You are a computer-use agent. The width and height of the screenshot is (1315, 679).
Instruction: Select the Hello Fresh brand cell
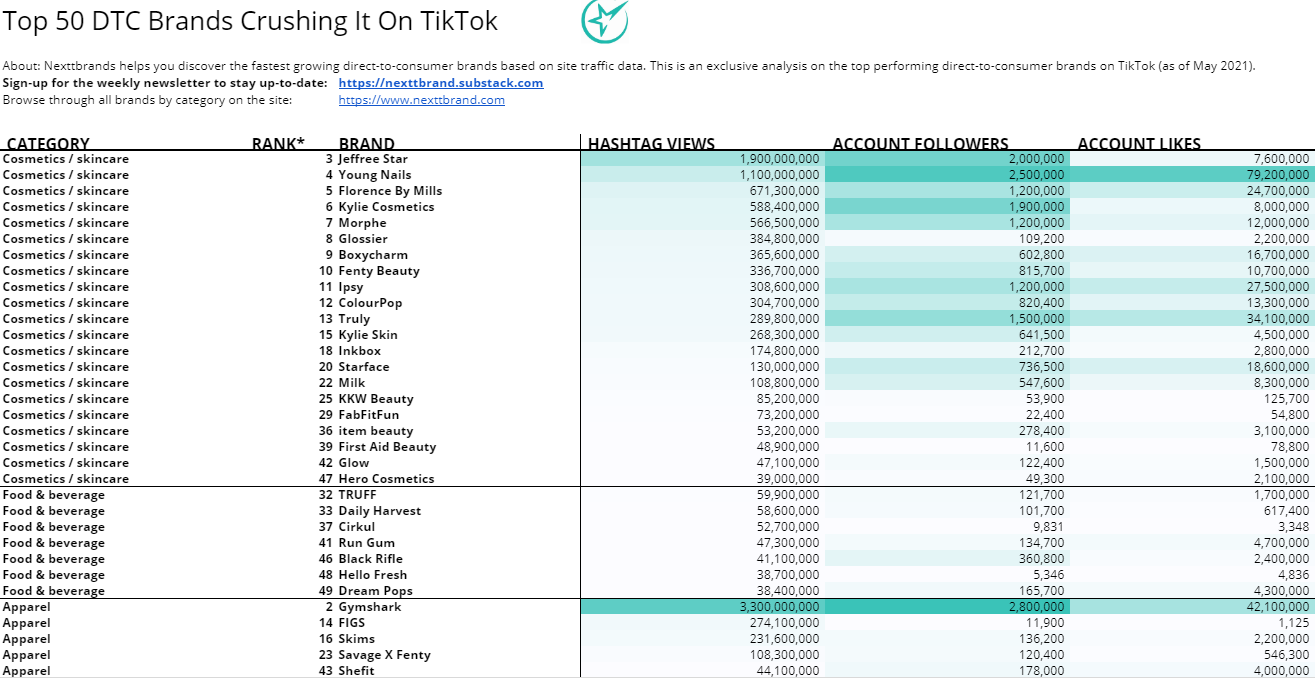pyautogui.click(x=373, y=575)
